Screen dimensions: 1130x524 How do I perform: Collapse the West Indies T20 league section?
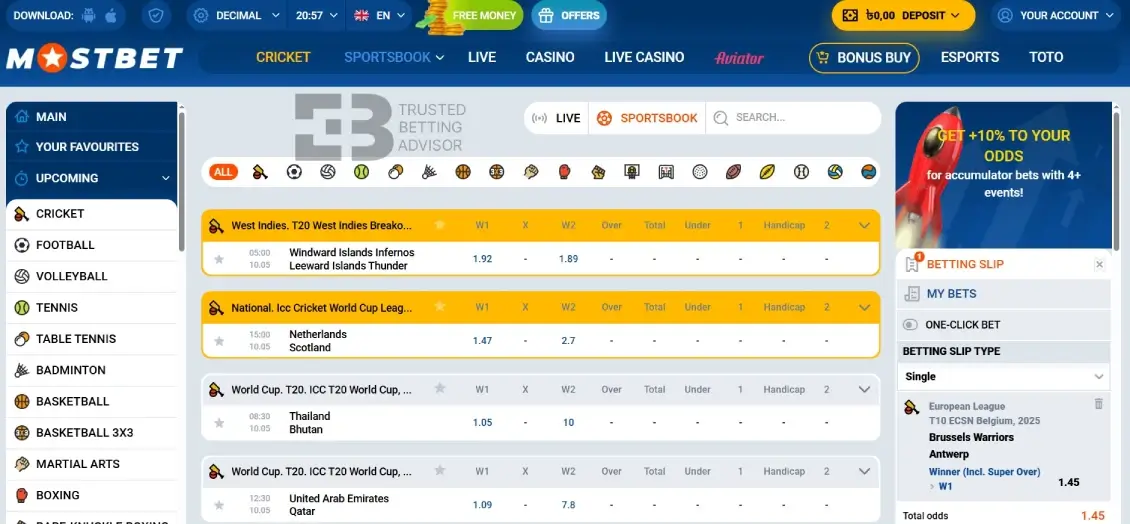point(865,226)
